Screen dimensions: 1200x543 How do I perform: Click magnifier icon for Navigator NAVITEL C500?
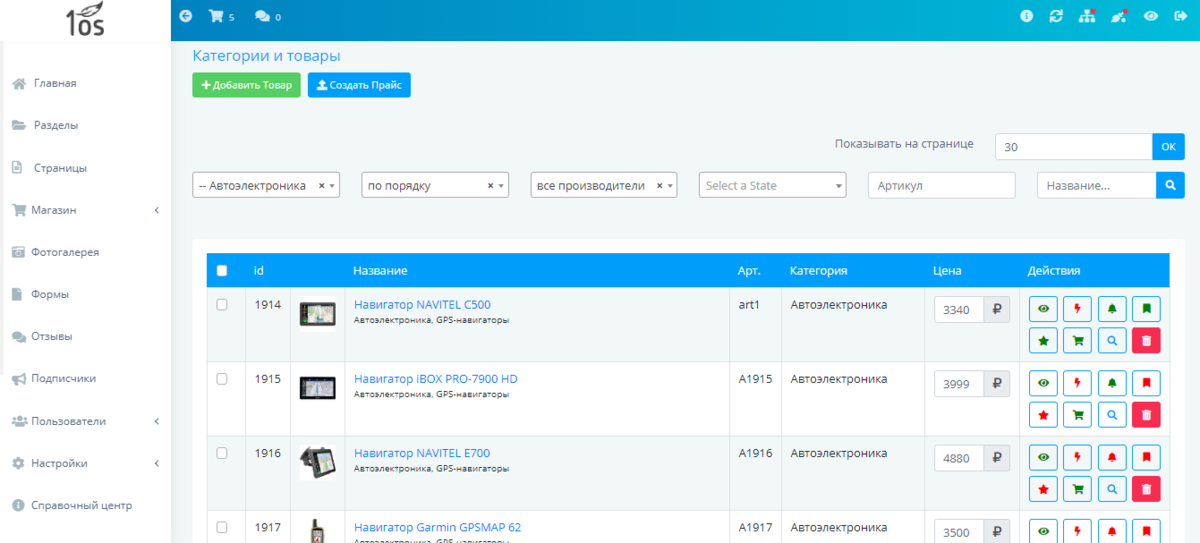[x=1112, y=341]
